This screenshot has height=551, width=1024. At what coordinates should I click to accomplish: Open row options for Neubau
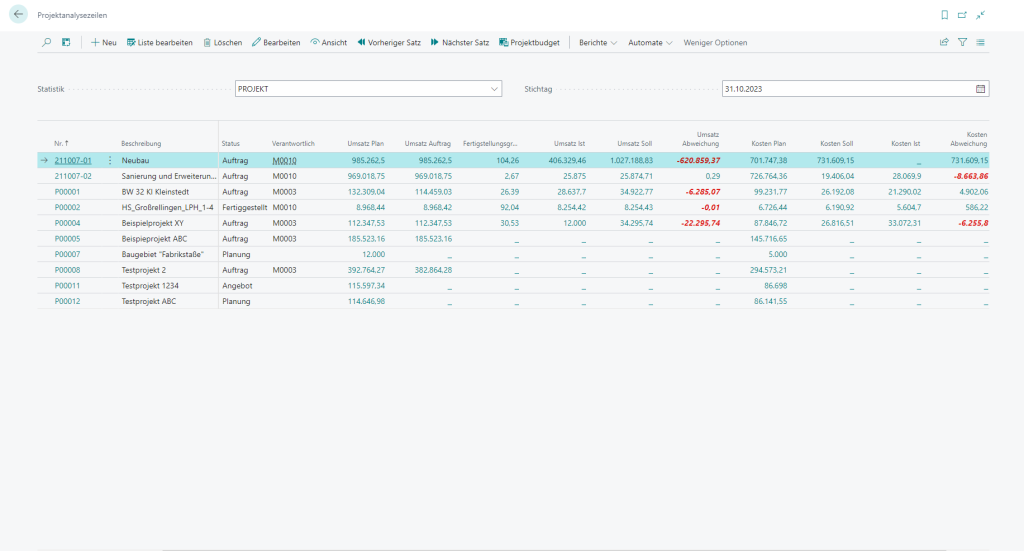coord(110,161)
